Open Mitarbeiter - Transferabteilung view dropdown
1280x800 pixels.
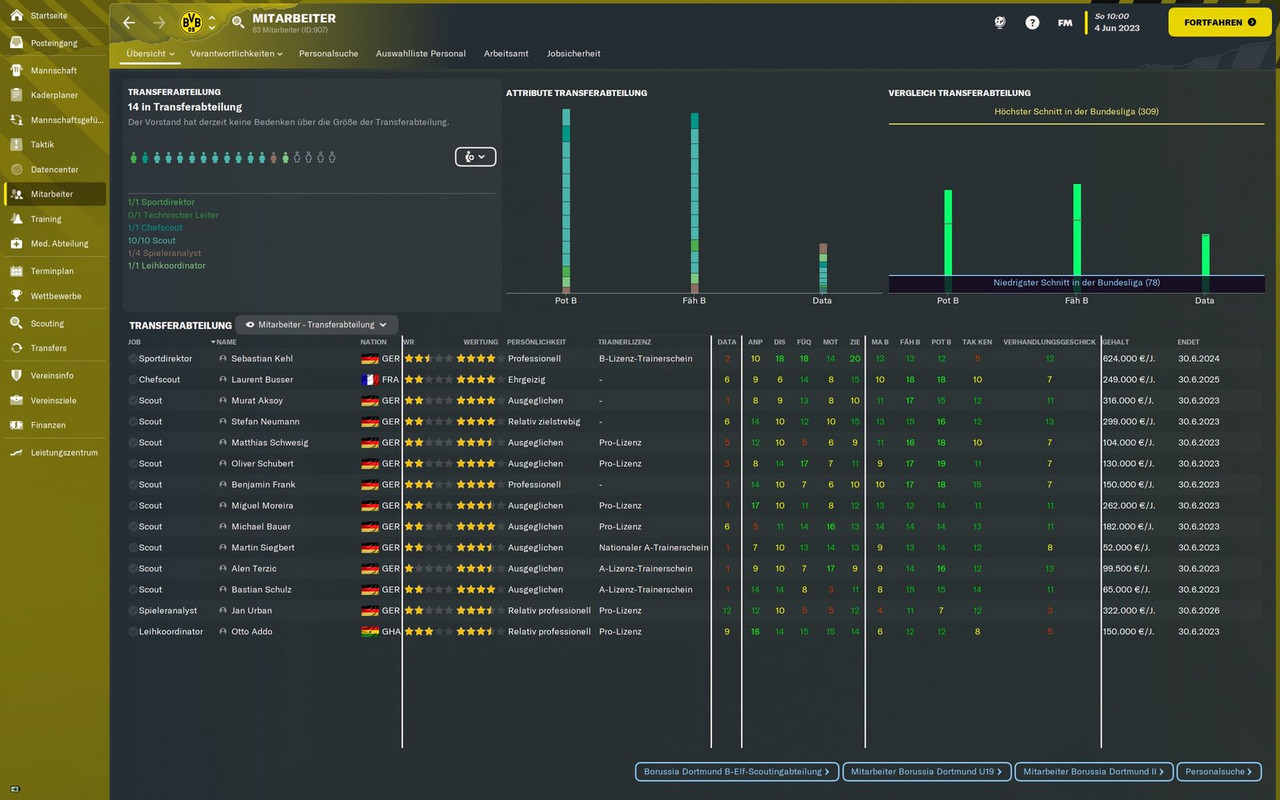pos(316,324)
